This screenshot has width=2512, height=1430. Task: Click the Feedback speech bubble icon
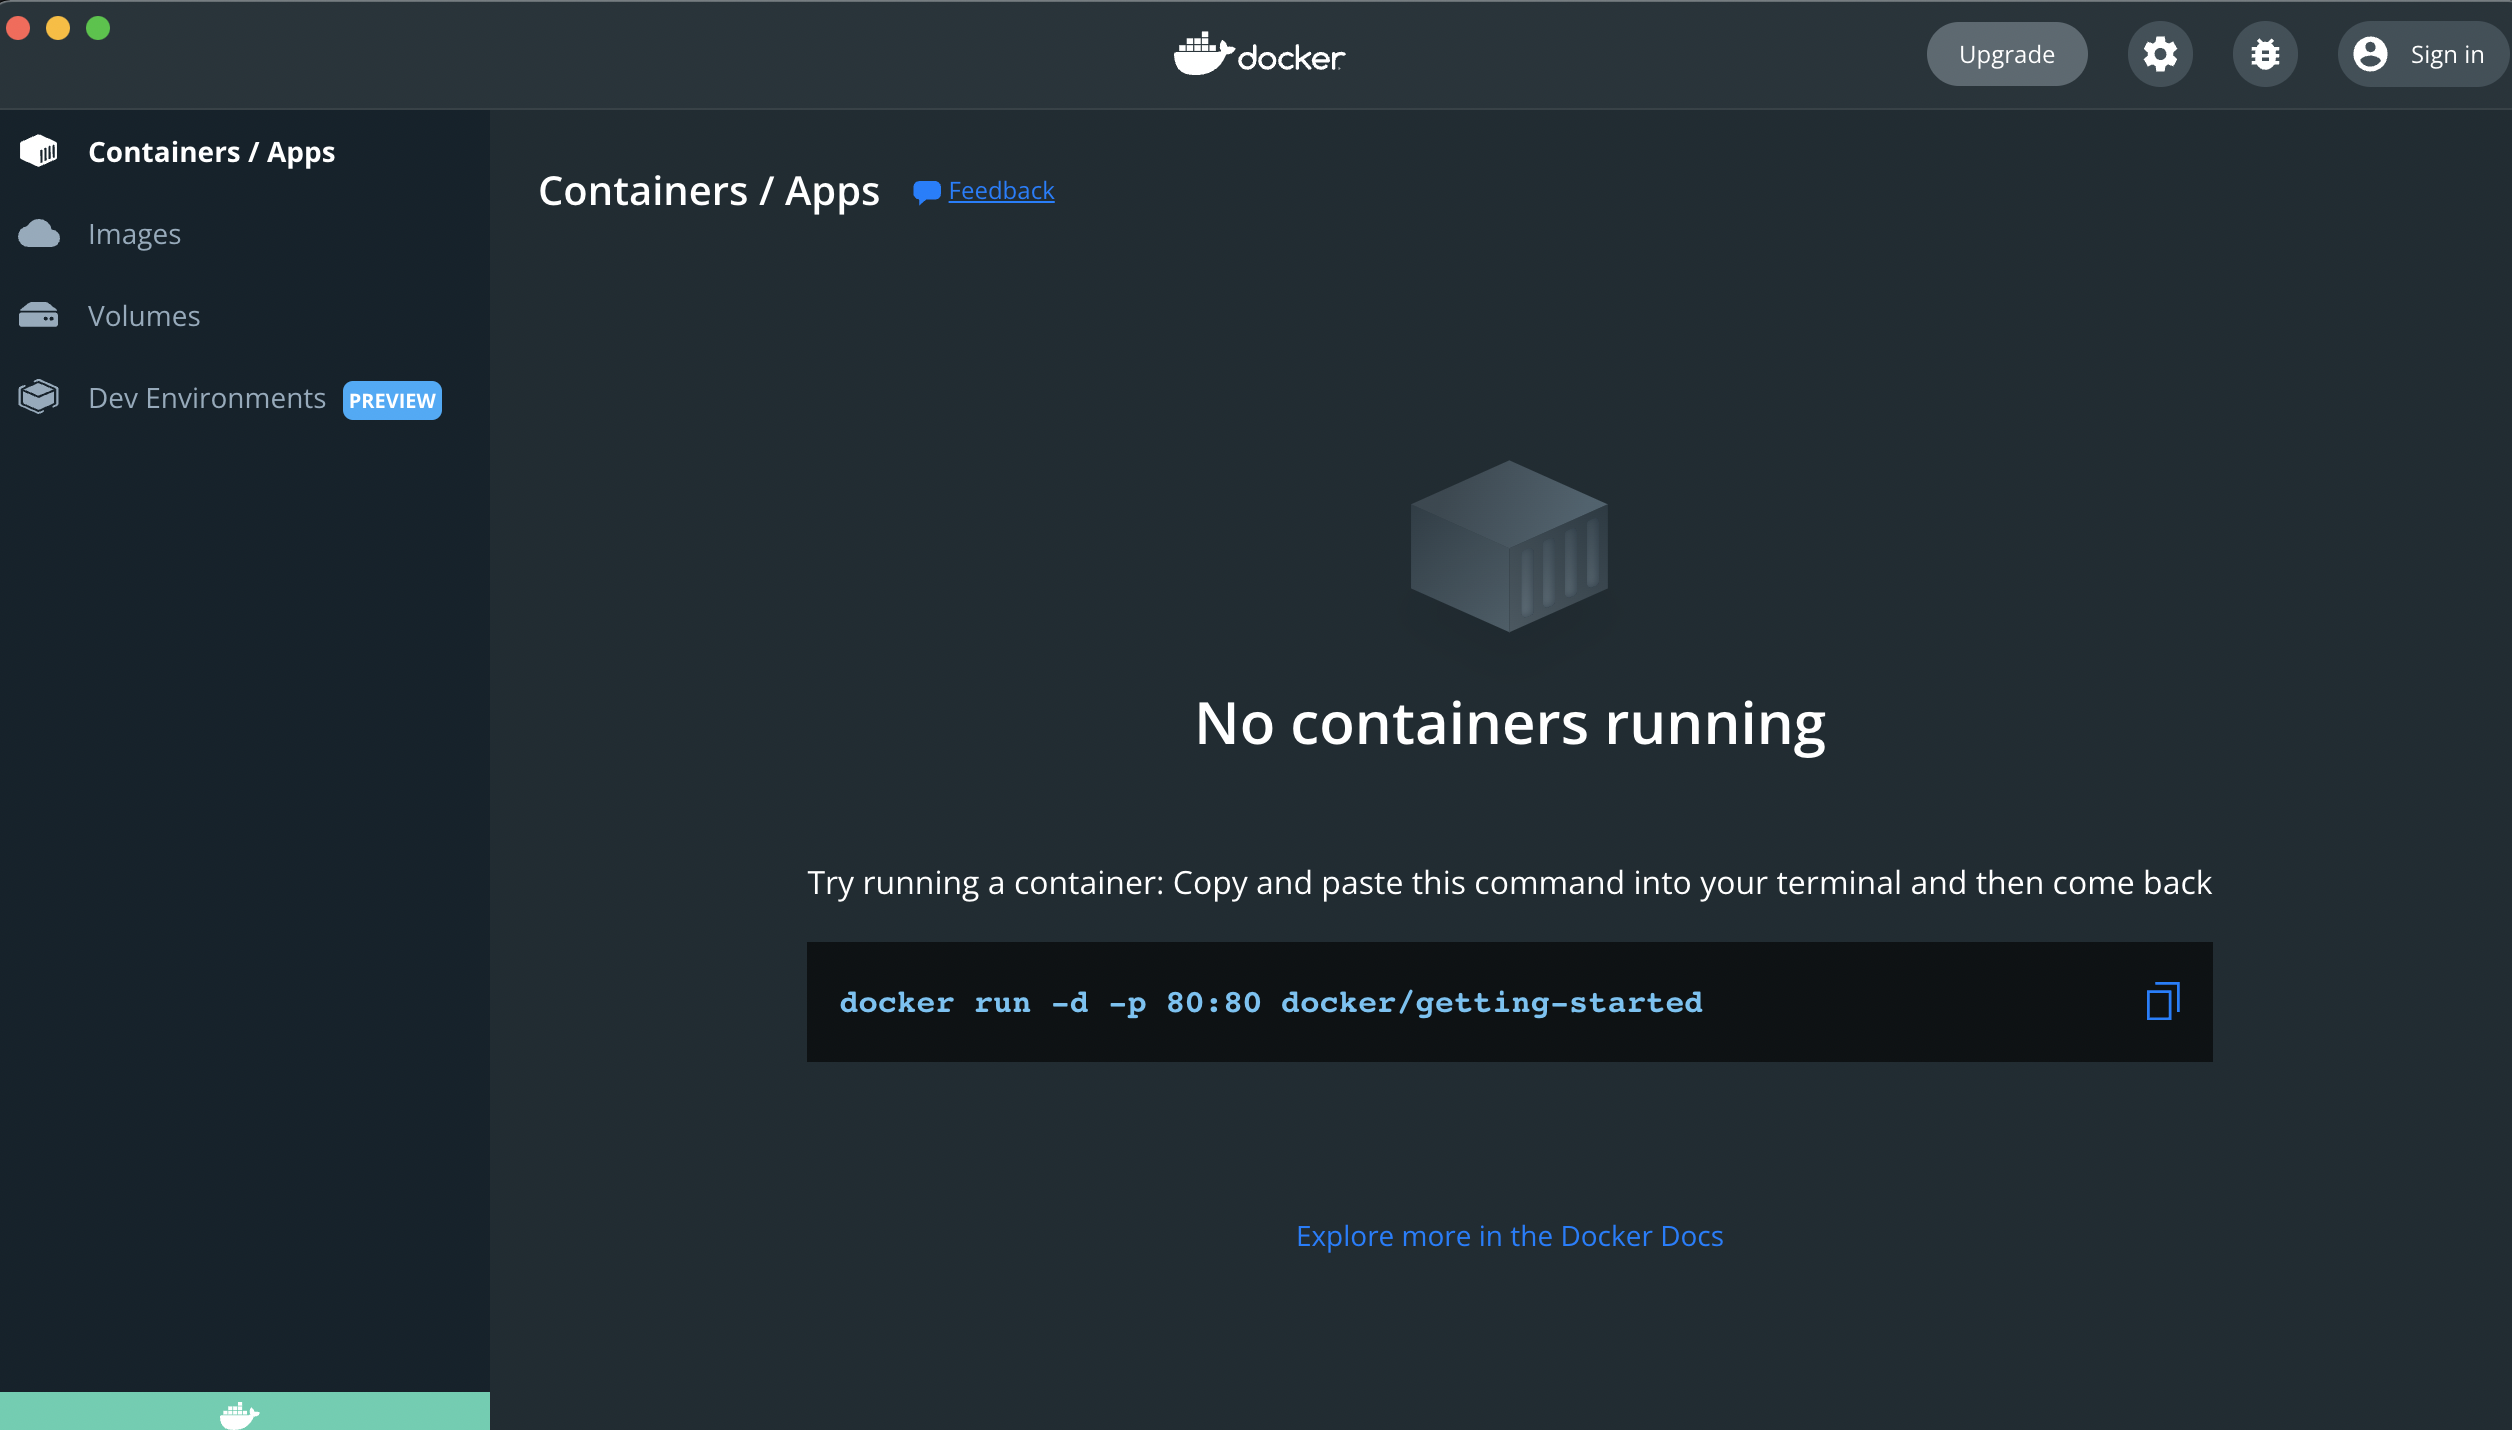[x=926, y=191]
